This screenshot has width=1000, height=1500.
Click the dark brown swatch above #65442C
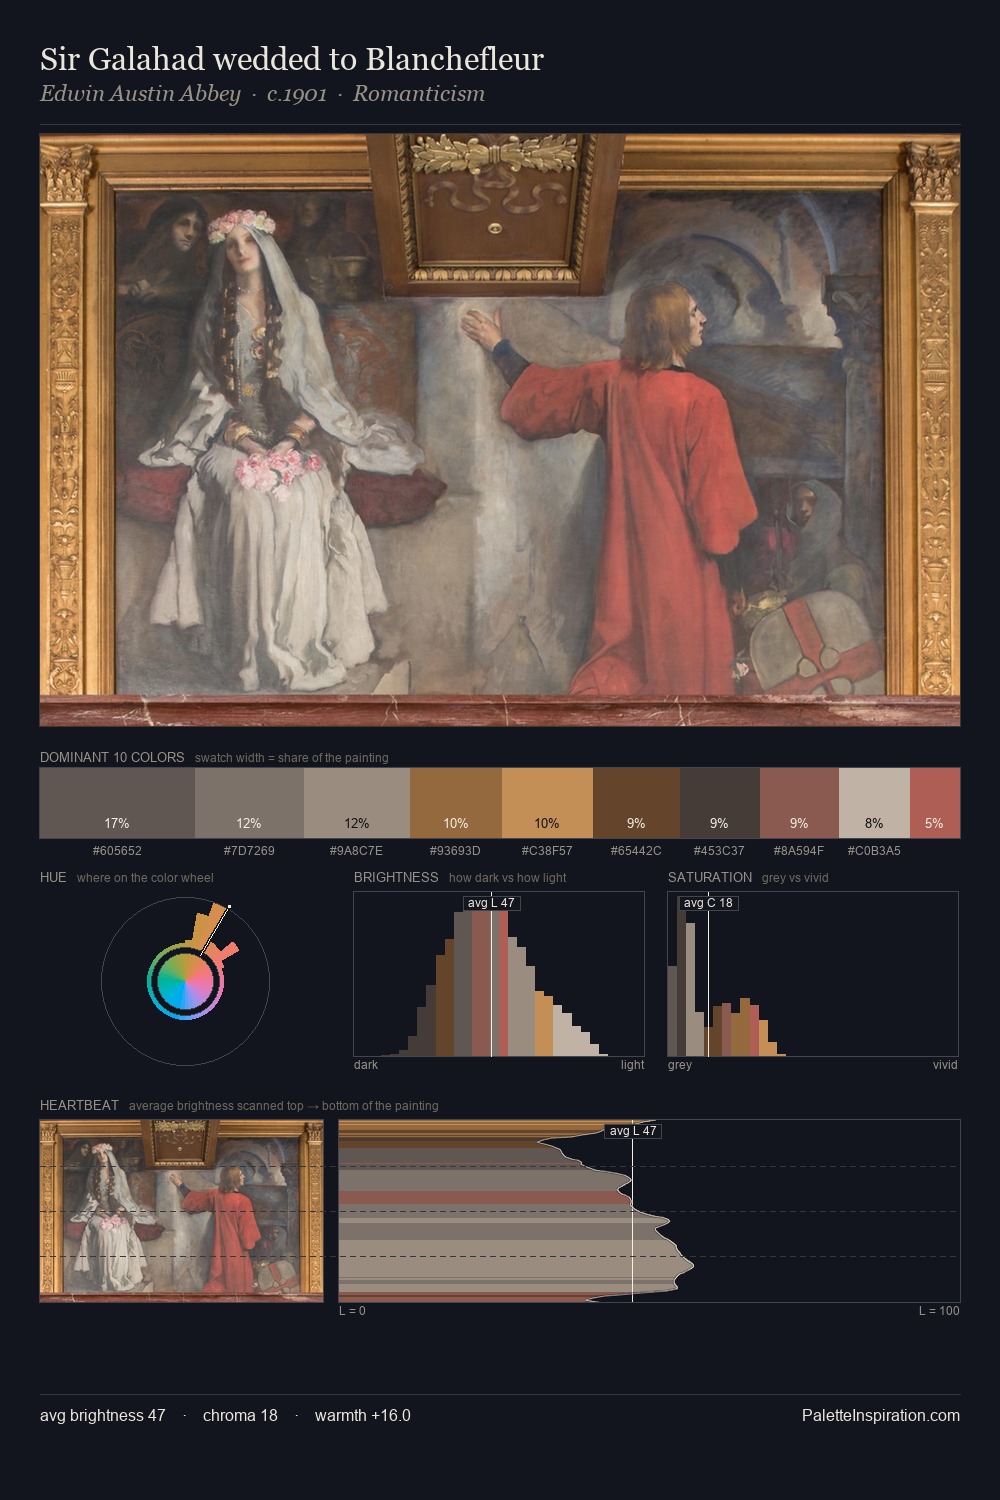coord(636,802)
